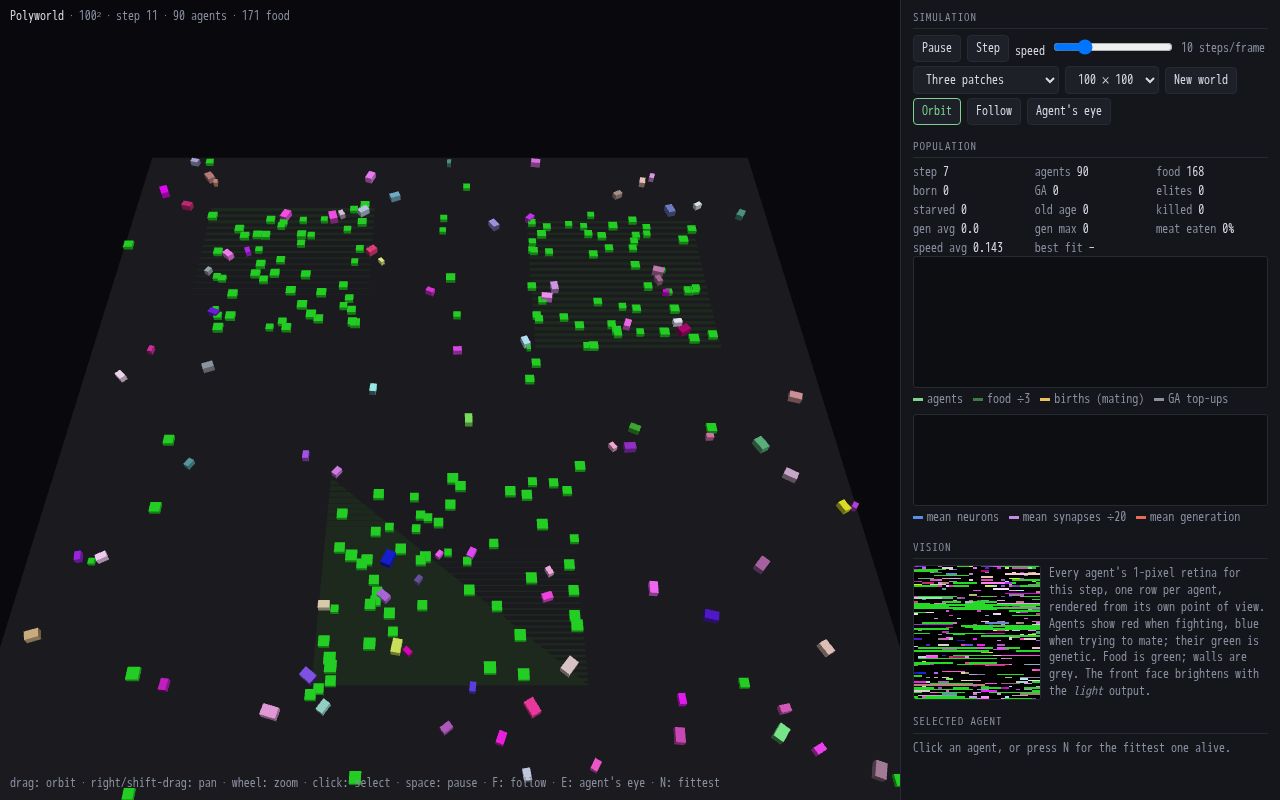Advance one step with Step button

pyautogui.click(x=987, y=48)
